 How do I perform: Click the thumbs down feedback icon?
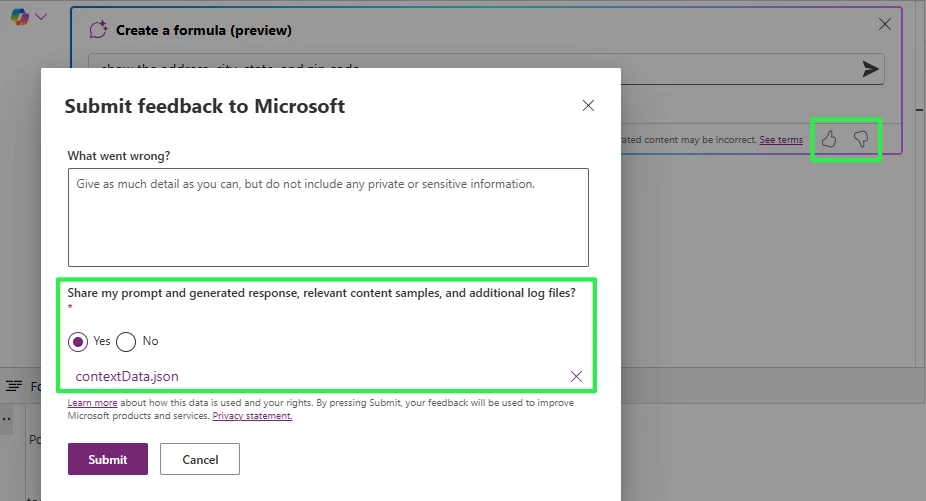pyautogui.click(x=862, y=139)
